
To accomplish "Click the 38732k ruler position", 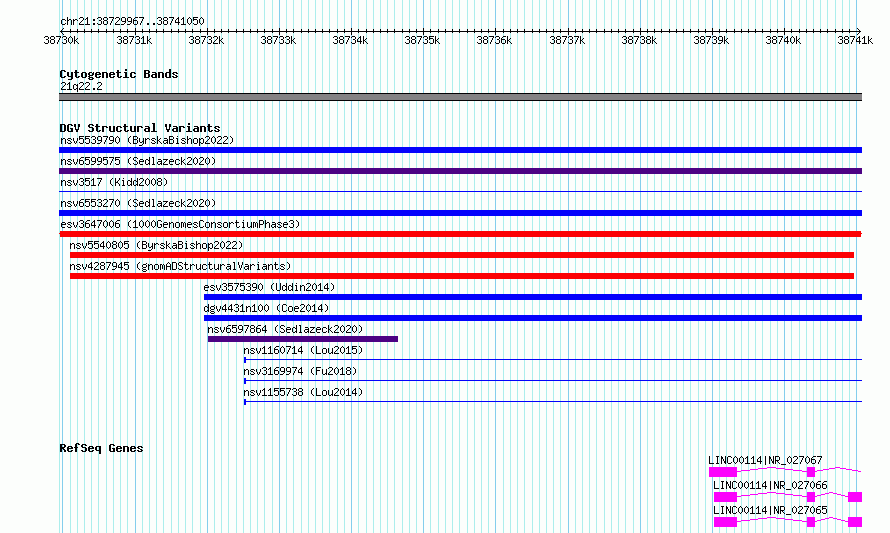I will point(206,40).
